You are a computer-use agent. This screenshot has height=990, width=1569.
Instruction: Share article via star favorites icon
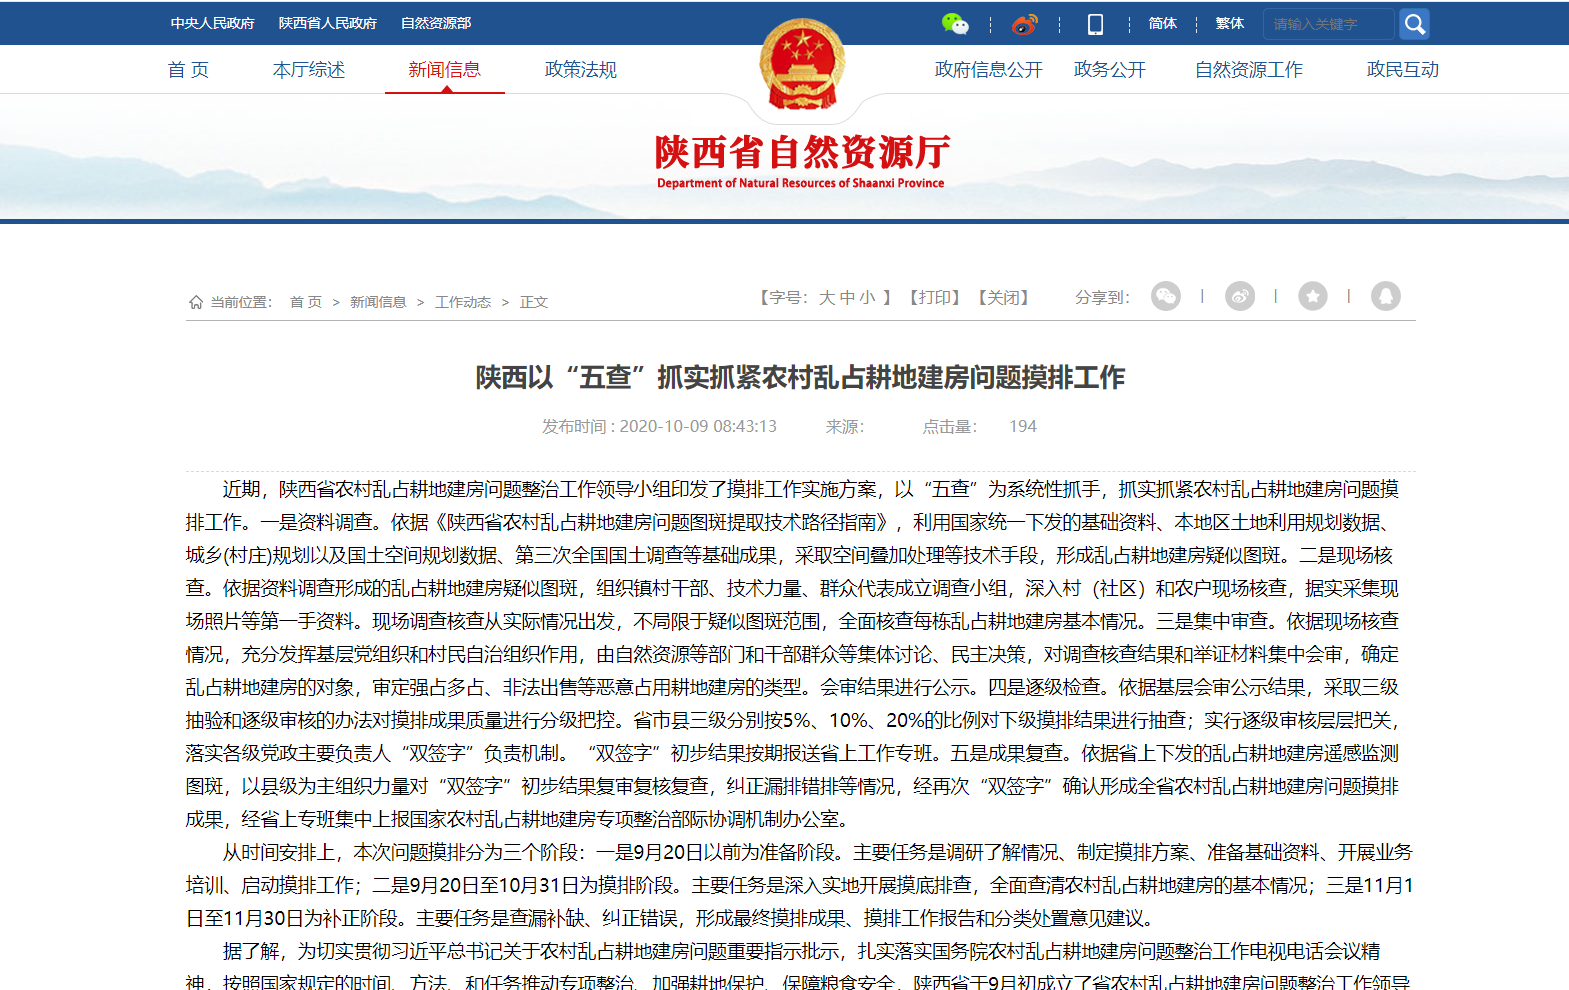[1313, 296]
